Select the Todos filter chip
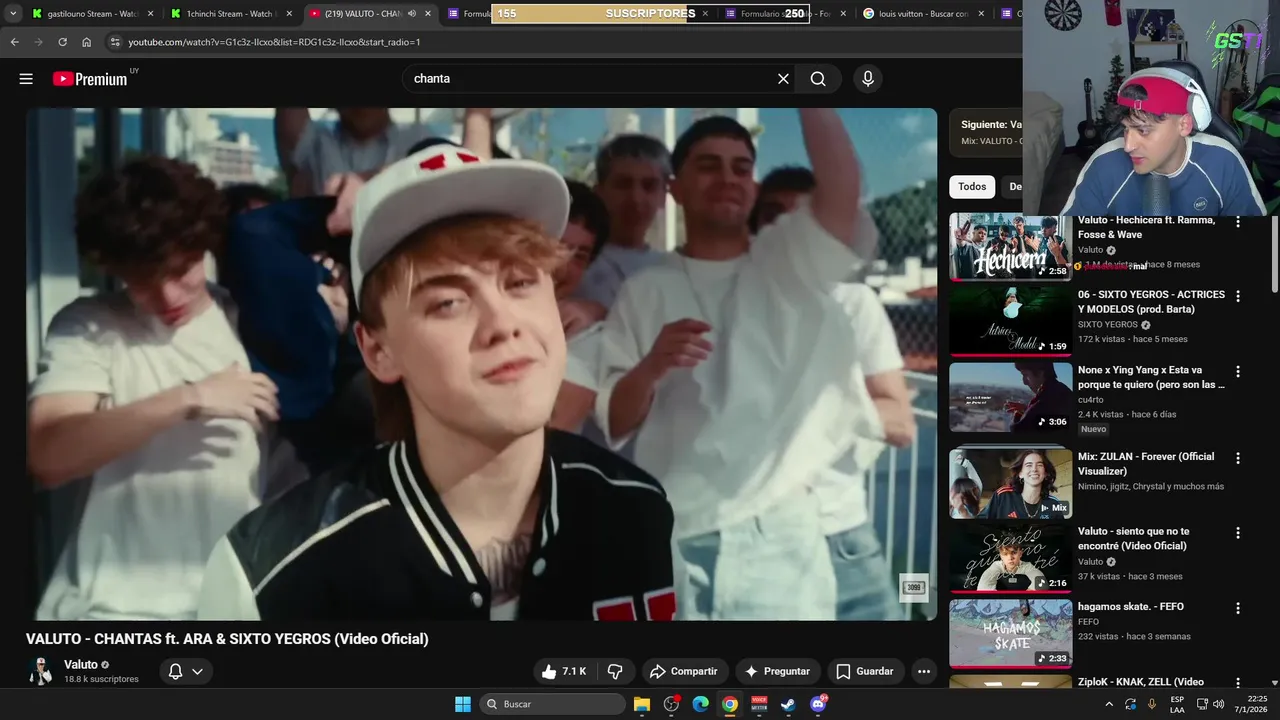1280x720 pixels. (972, 187)
